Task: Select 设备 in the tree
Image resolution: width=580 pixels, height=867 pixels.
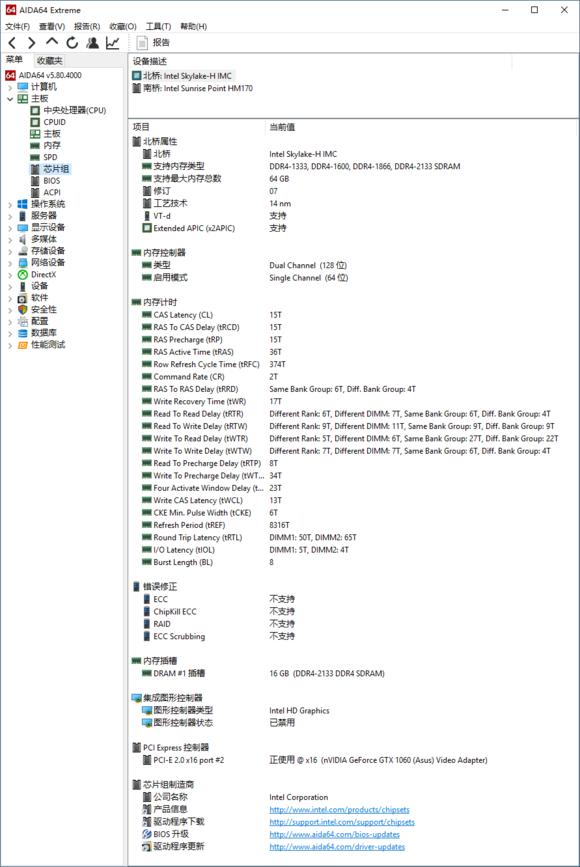Action: tap(39, 286)
